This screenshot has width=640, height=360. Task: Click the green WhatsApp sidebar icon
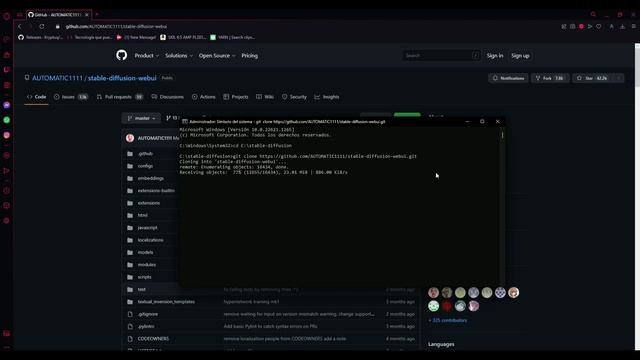[7, 120]
